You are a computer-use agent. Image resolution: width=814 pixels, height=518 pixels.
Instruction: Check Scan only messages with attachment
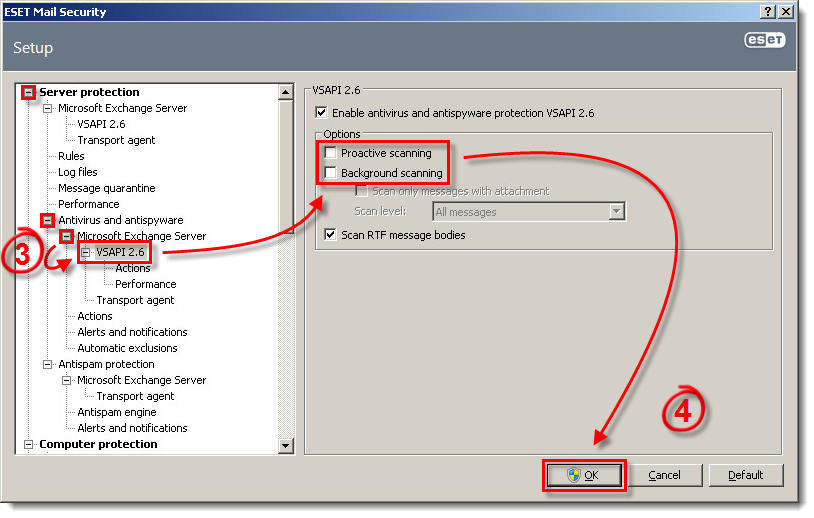tap(361, 191)
